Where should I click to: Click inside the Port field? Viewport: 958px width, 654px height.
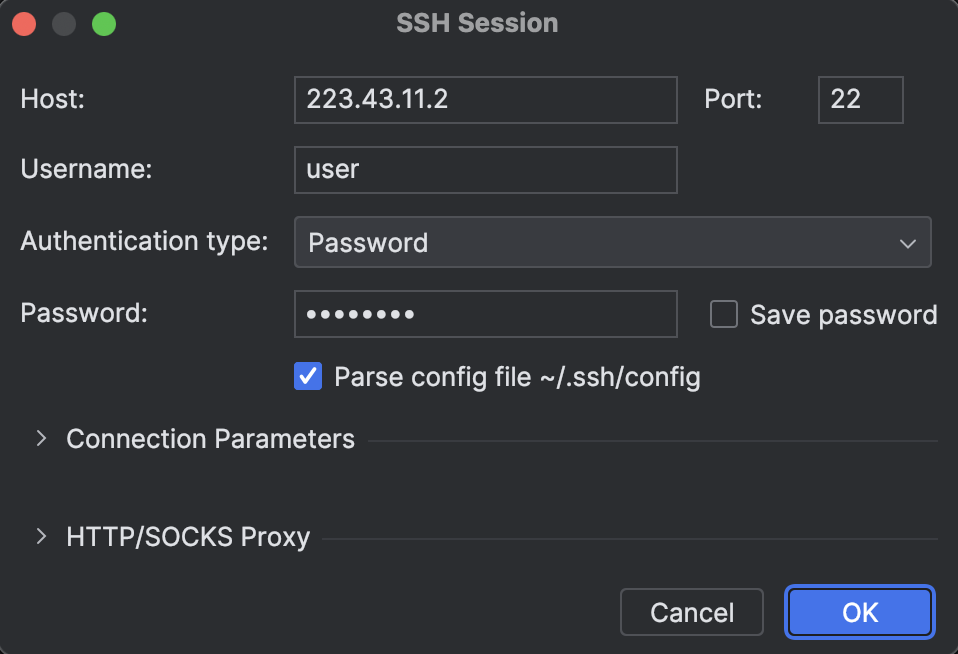pos(860,100)
